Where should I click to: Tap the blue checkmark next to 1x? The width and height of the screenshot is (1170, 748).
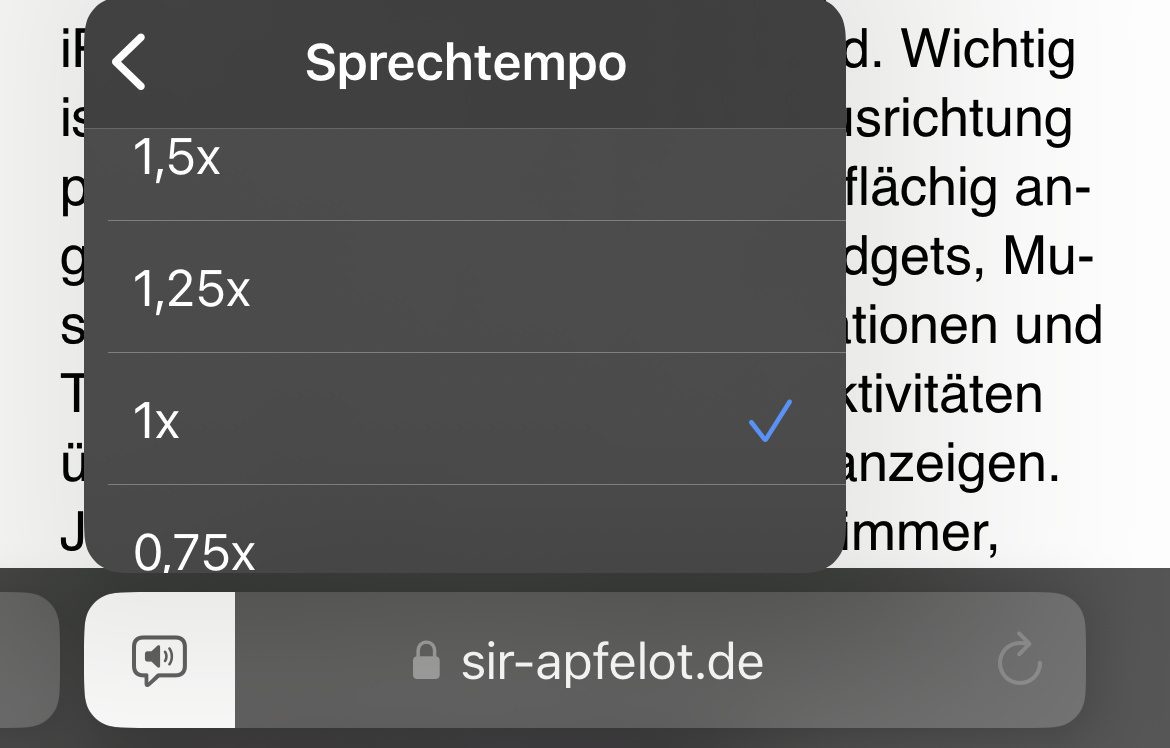tap(770, 421)
